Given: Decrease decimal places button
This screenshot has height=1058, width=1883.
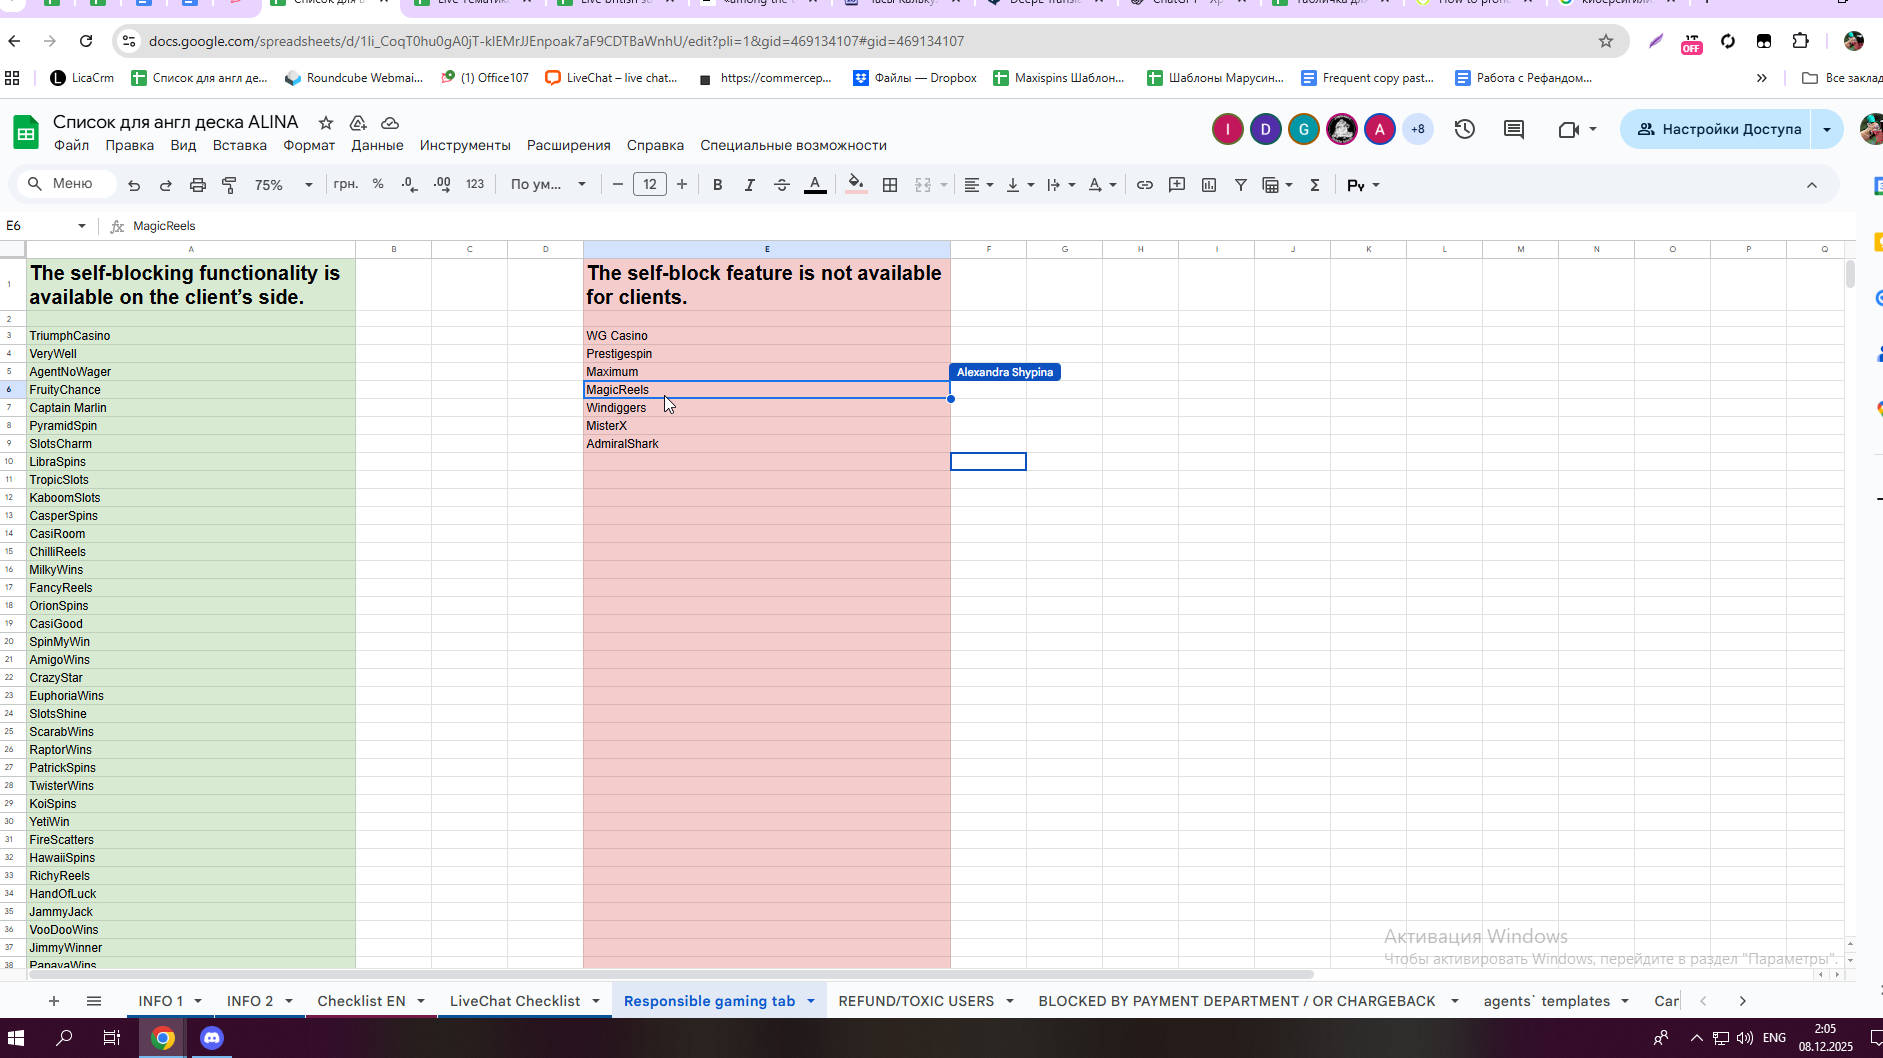Looking at the screenshot, I should click(409, 184).
